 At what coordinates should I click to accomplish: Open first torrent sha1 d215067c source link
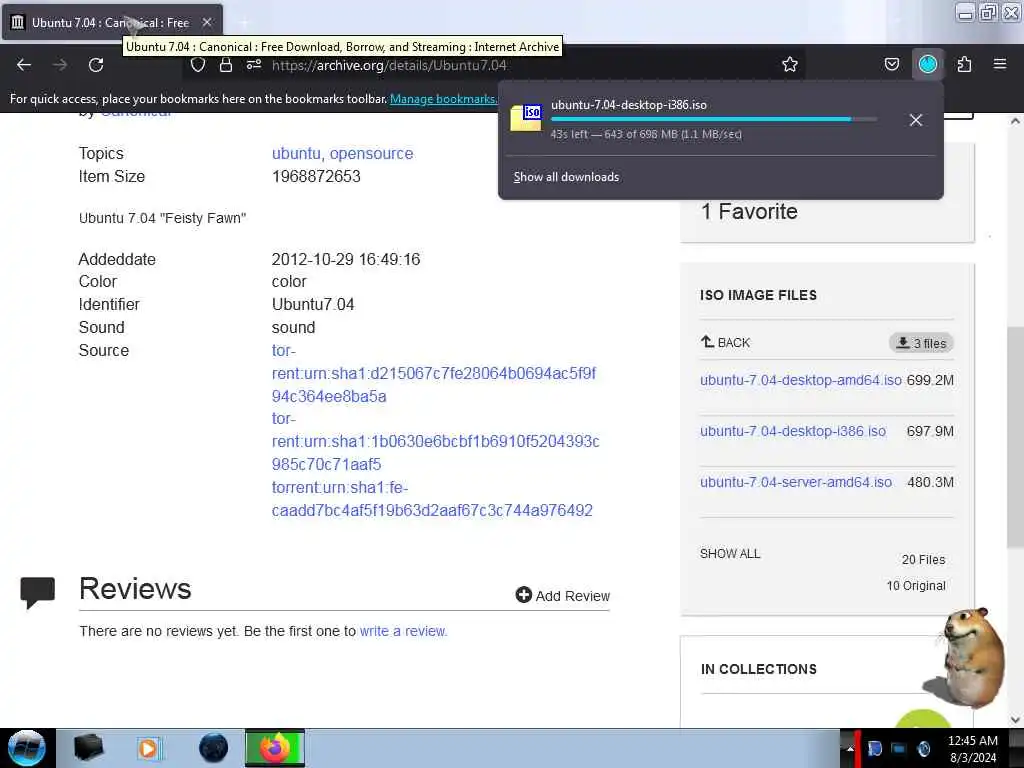pos(434,374)
